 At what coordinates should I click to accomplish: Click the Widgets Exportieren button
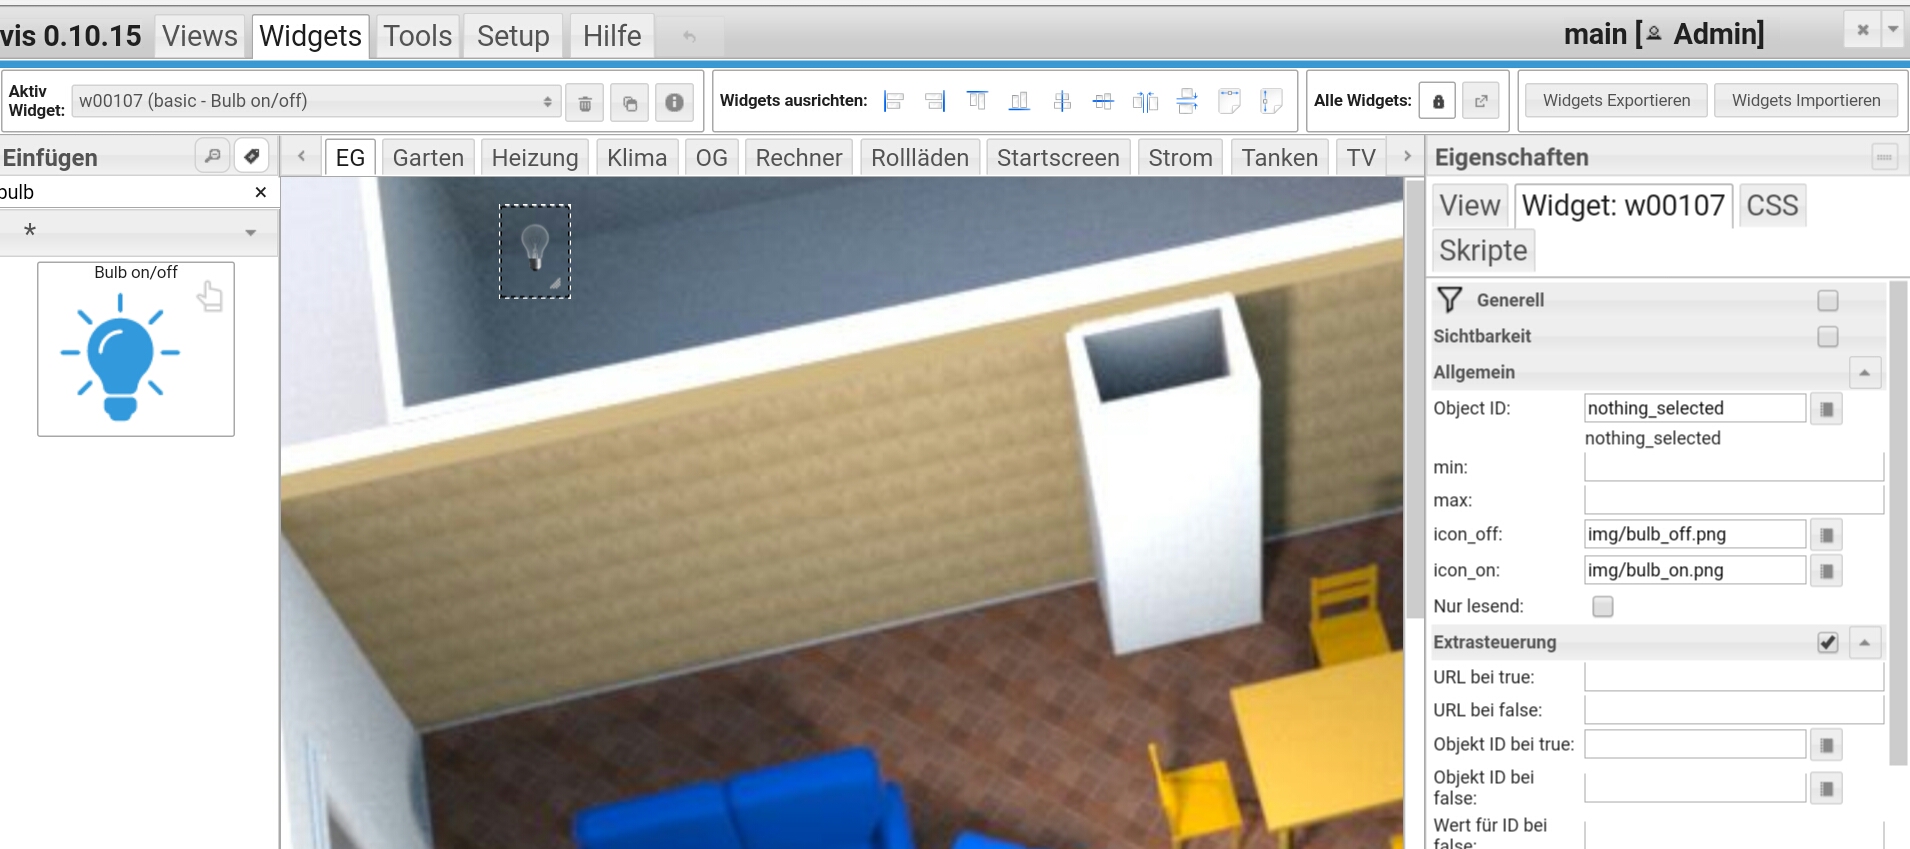pyautogui.click(x=1616, y=101)
